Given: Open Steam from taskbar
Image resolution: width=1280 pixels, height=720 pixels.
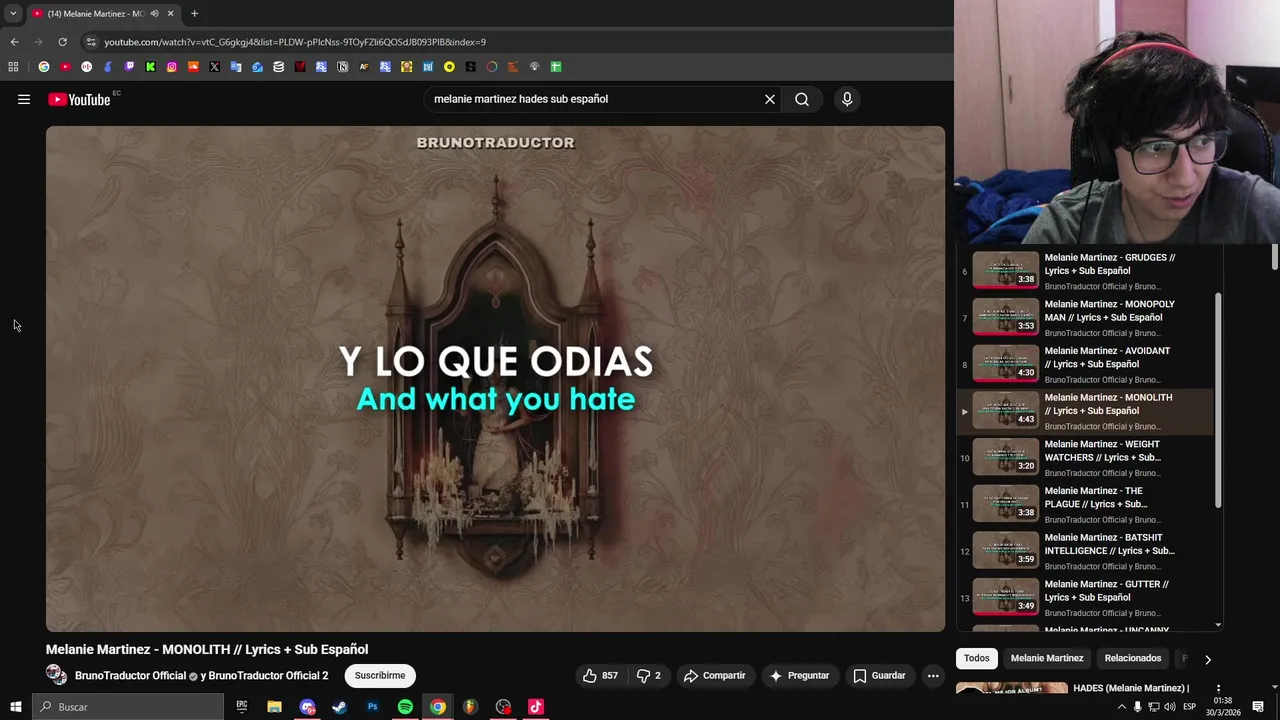Looking at the screenshot, I should tap(340, 707).
